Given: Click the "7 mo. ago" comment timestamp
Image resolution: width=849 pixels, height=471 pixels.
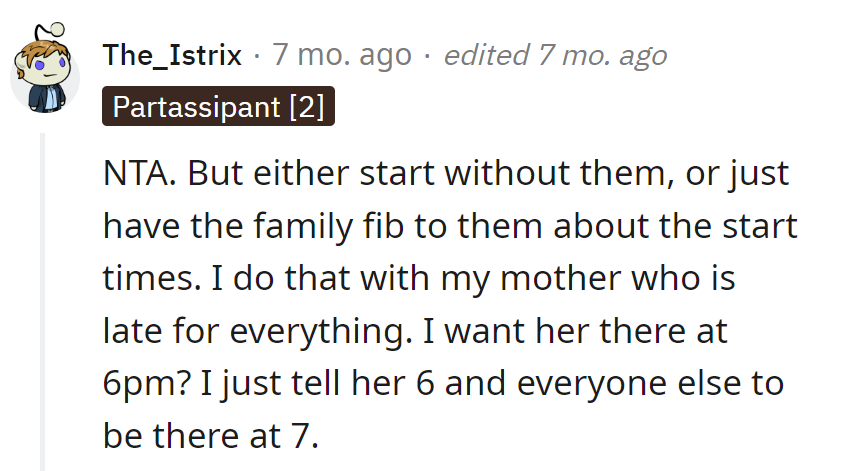Looking at the screenshot, I should coord(341,55).
